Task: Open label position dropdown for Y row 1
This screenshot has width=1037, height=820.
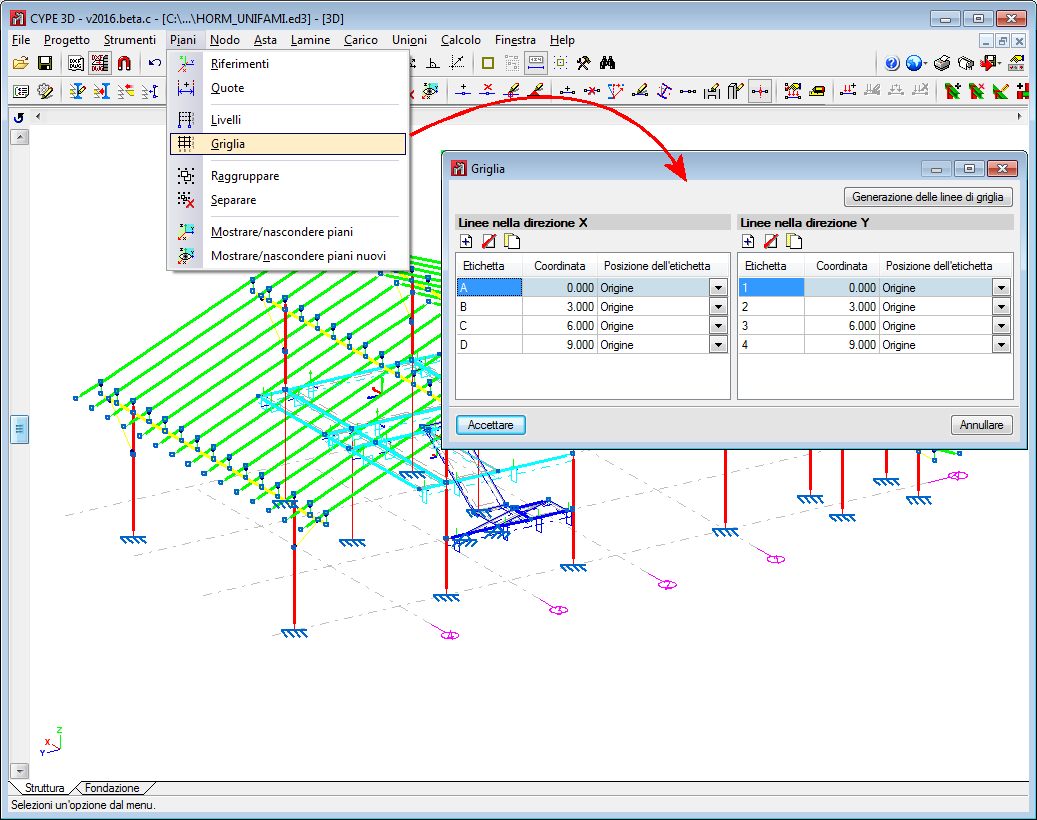Action: coord(1001,288)
